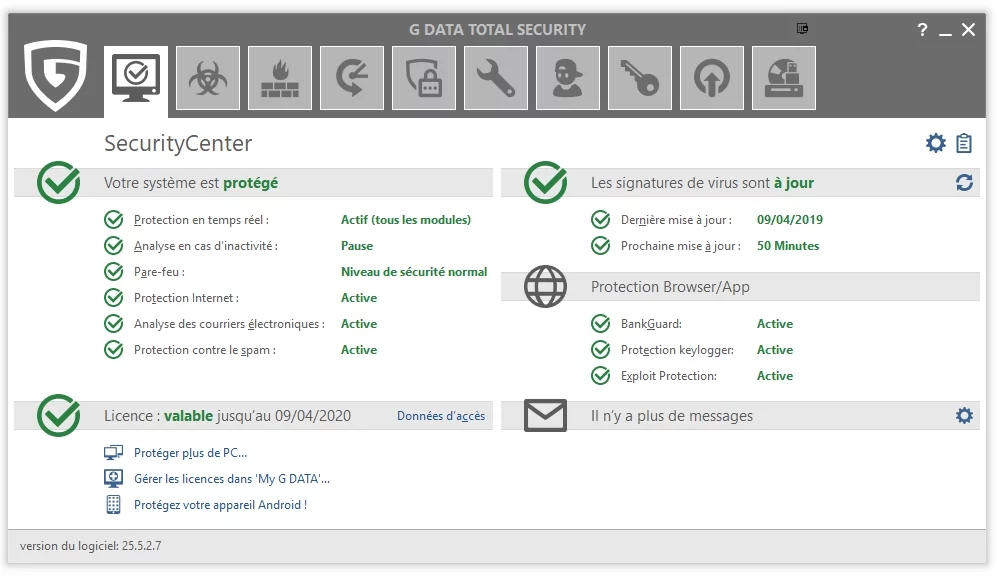Click the license status green check
This screenshot has width=997, height=576.
tap(58, 415)
